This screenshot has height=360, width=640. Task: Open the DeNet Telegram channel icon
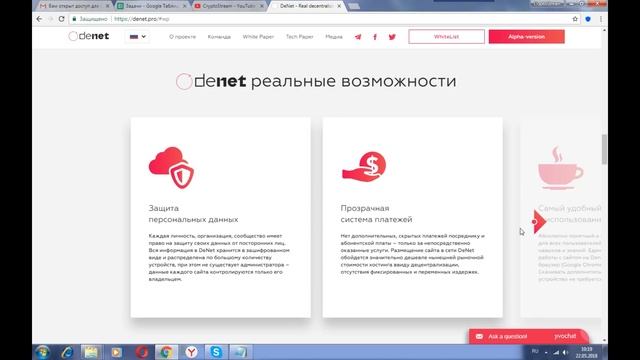[x=358, y=37]
